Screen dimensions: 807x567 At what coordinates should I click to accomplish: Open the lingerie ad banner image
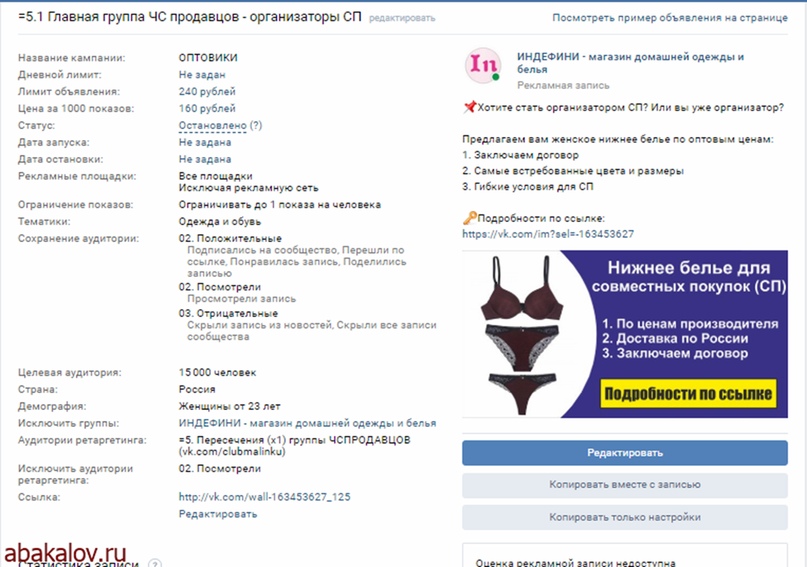pyautogui.click(x=625, y=334)
